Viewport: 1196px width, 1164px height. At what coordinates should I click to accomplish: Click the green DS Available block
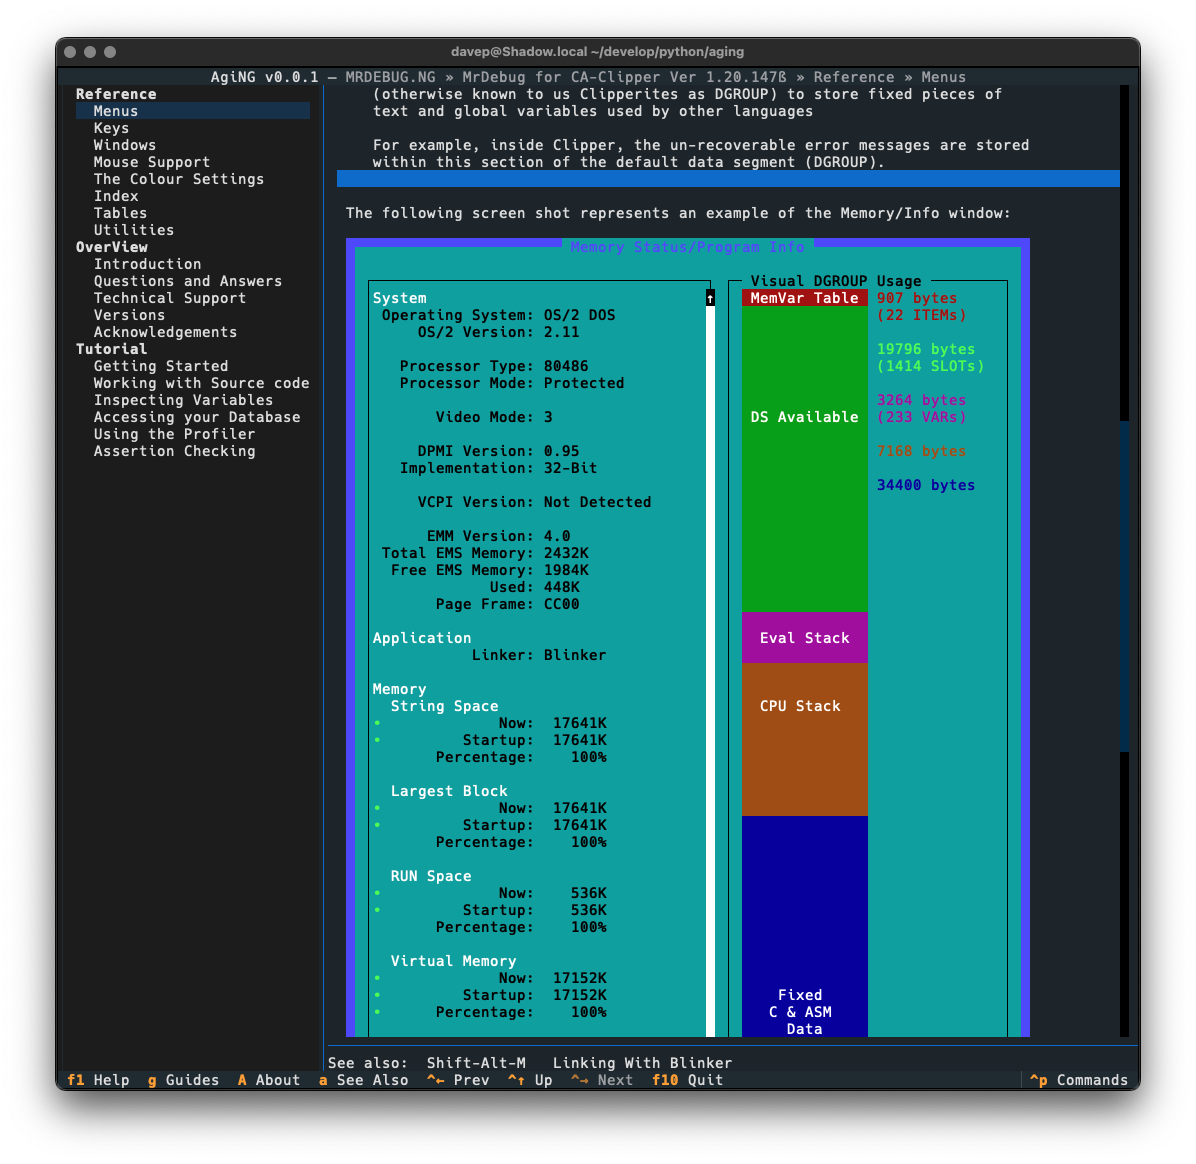click(x=804, y=417)
